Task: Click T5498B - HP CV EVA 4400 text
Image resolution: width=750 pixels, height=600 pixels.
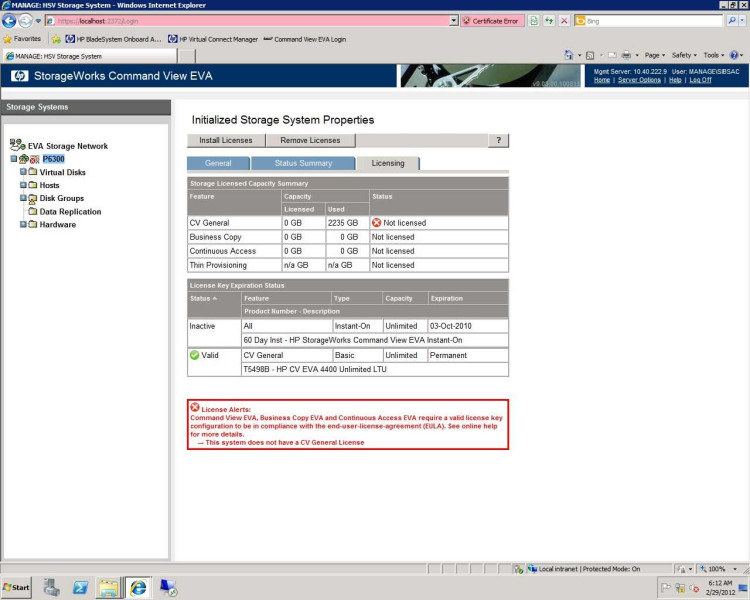Action: pos(315,369)
